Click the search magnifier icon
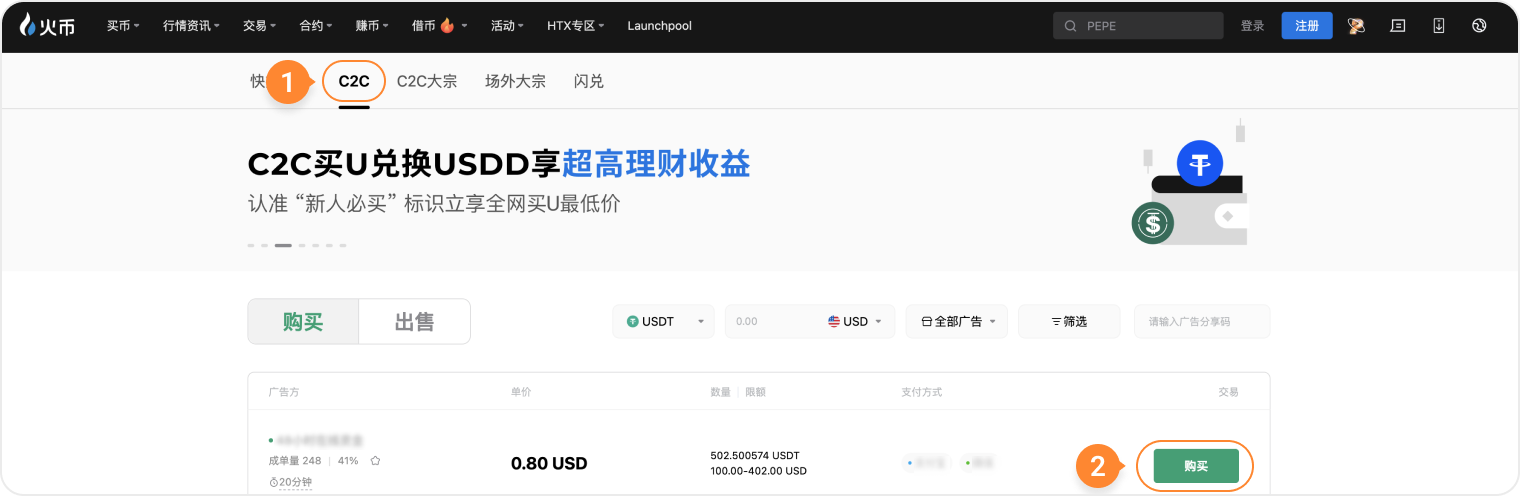The height and width of the screenshot is (496, 1520). tap(1071, 26)
